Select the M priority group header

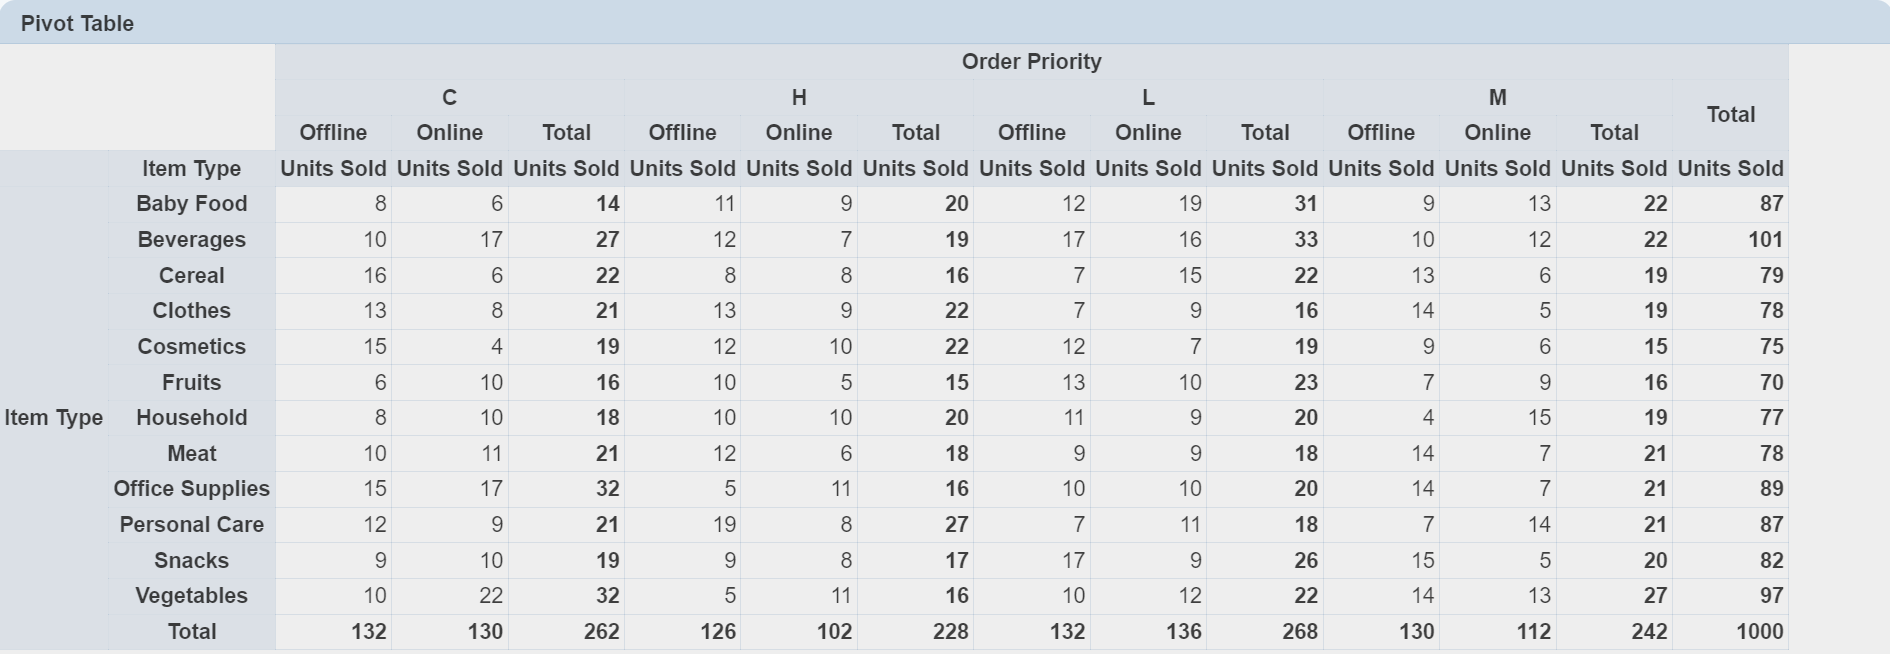[x=1497, y=98]
